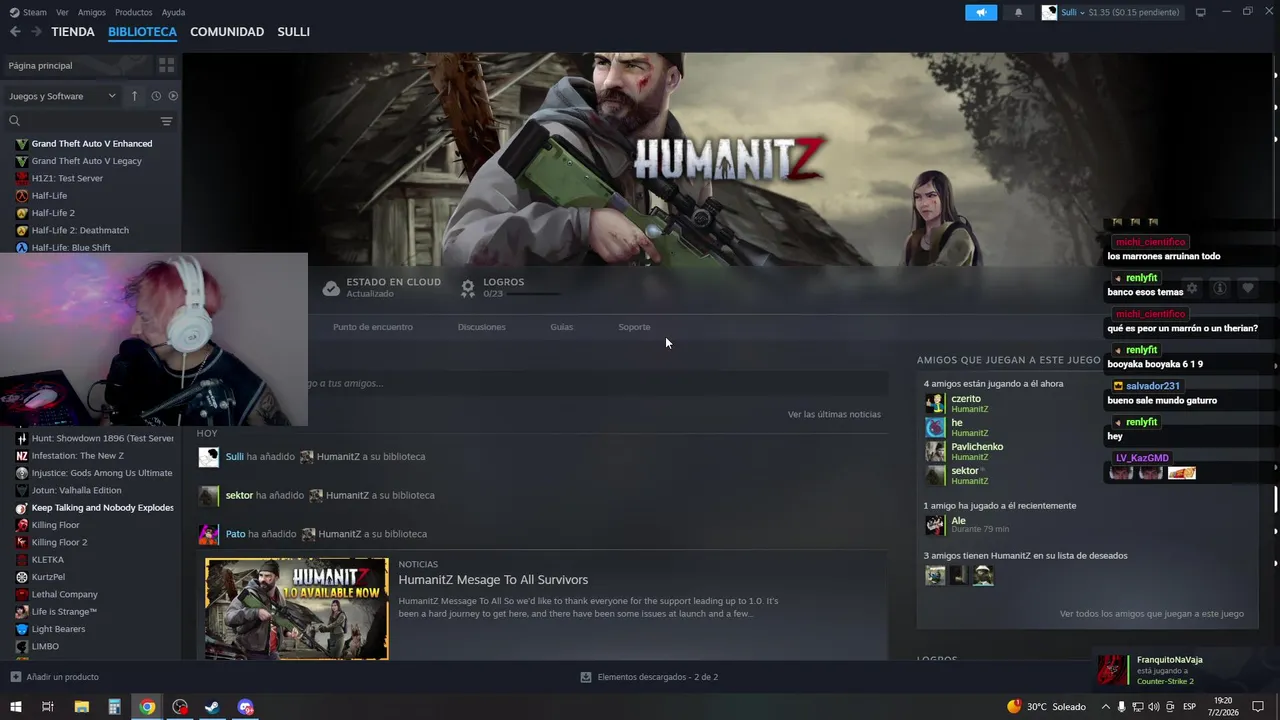This screenshot has width=1280, height=720.
Task: Open Windows Start menu
Action: [x=15, y=707]
